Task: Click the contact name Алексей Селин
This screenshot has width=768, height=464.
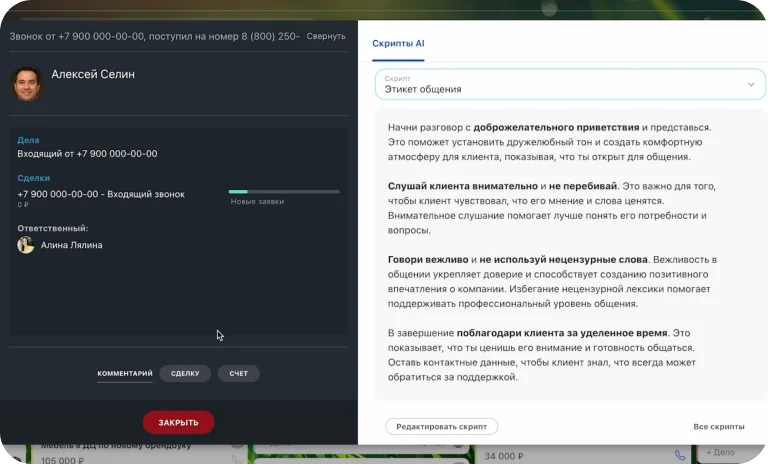Action: [93, 74]
